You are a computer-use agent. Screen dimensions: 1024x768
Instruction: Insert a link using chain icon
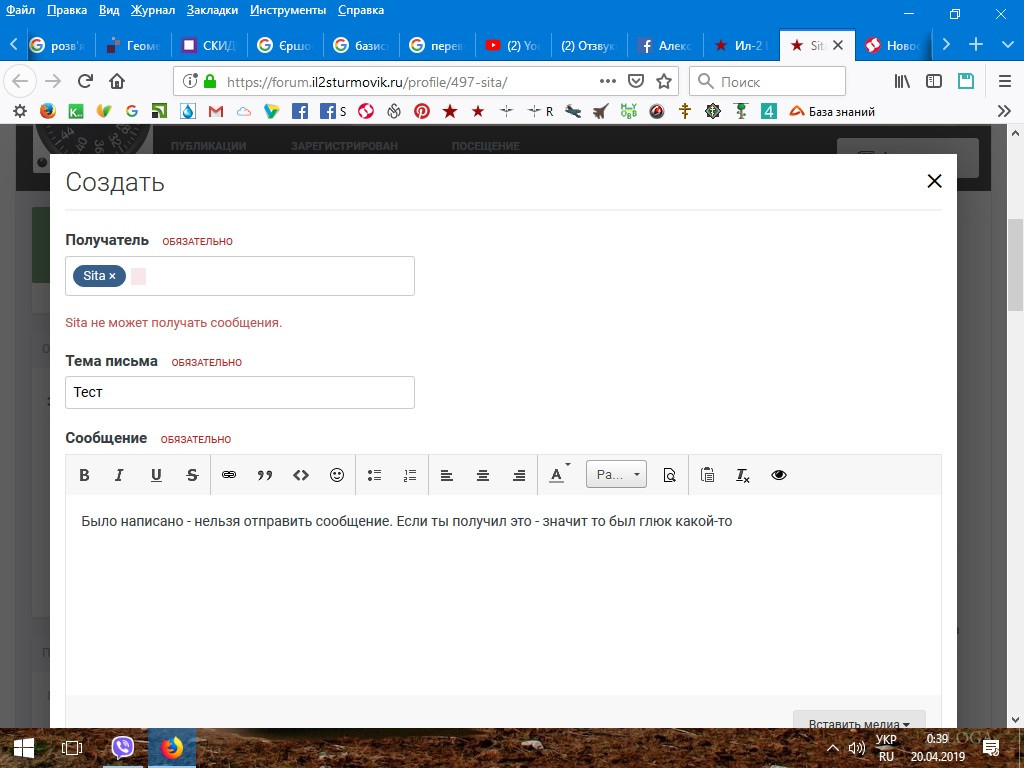(x=229, y=475)
